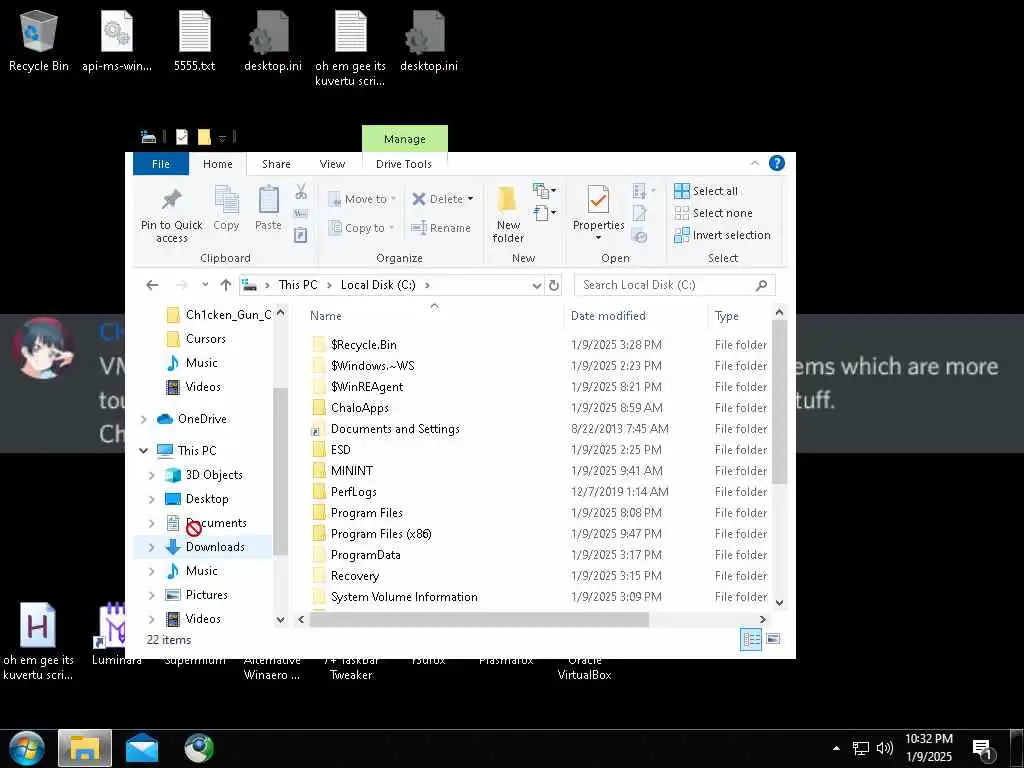Click the Mail app taskbar icon
Image resolution: width=1024 pixels, height=768 pixels.
(x=142, y=748)
